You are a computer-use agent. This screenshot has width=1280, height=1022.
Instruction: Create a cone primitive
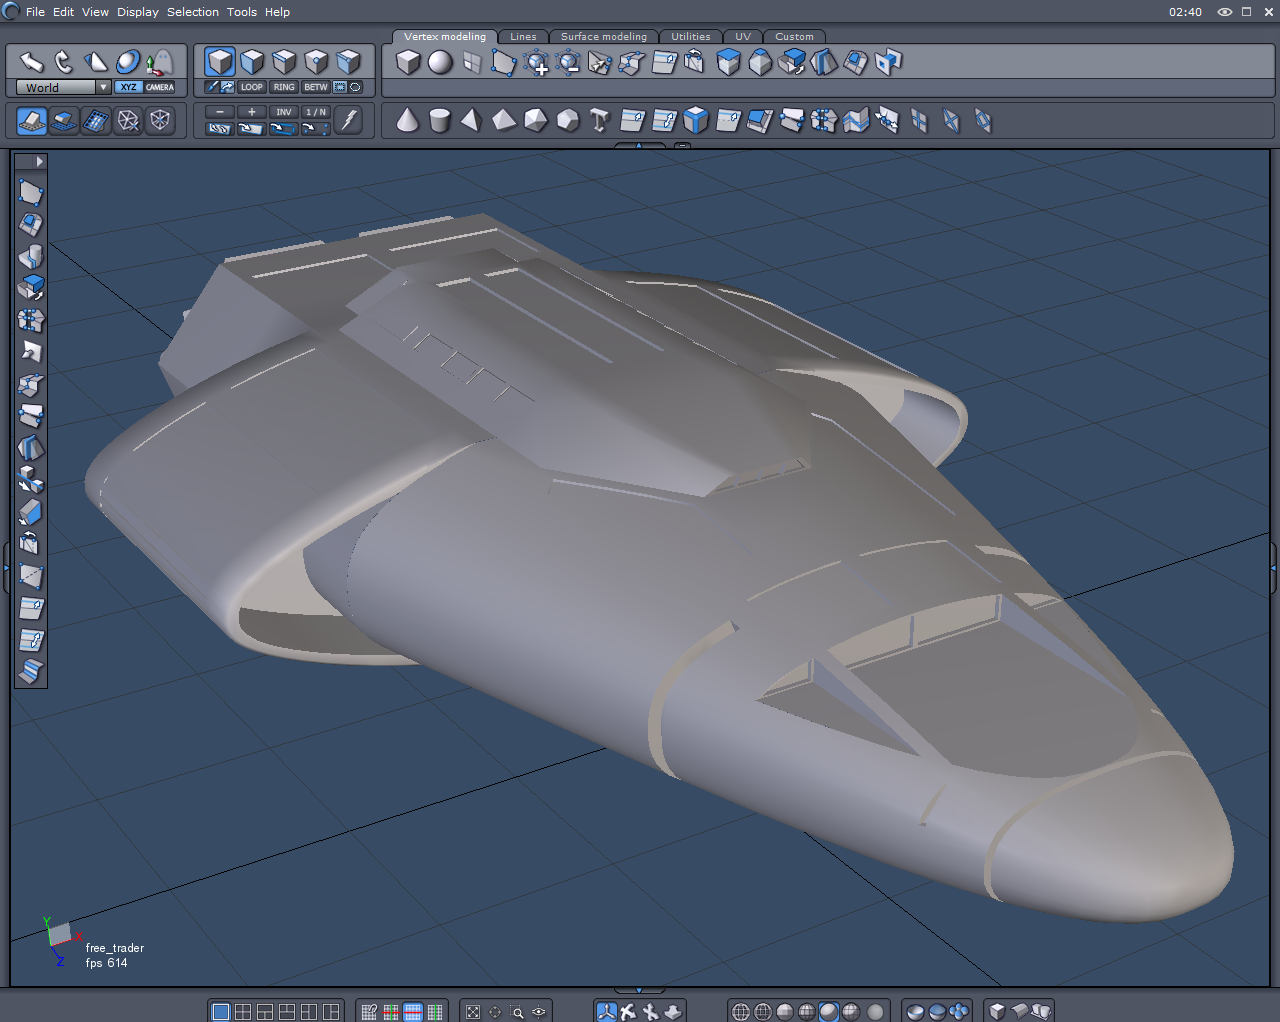(x=407, y=121)
